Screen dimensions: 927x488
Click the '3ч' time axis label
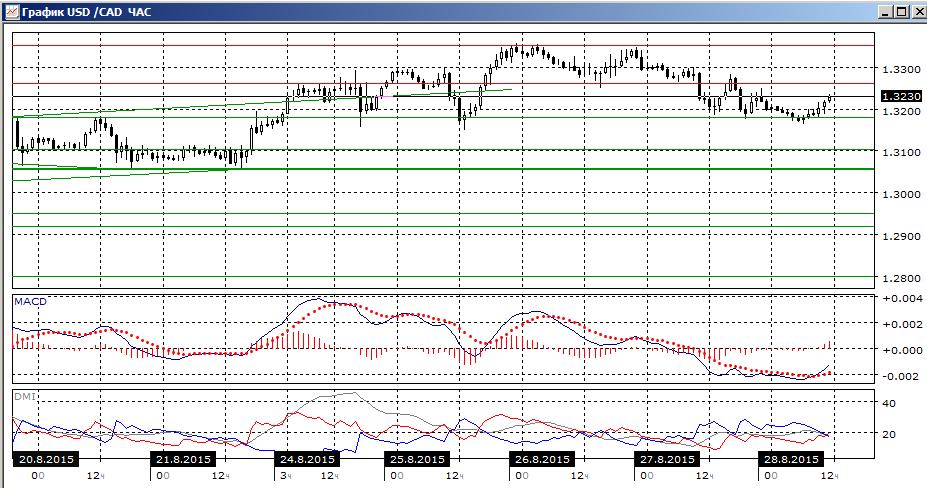(286, 476)
